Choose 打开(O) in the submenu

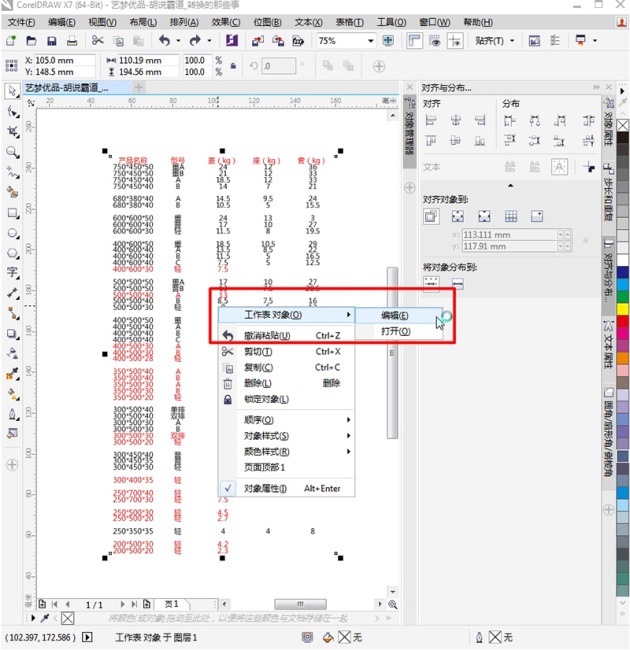(x=399, y=332)
